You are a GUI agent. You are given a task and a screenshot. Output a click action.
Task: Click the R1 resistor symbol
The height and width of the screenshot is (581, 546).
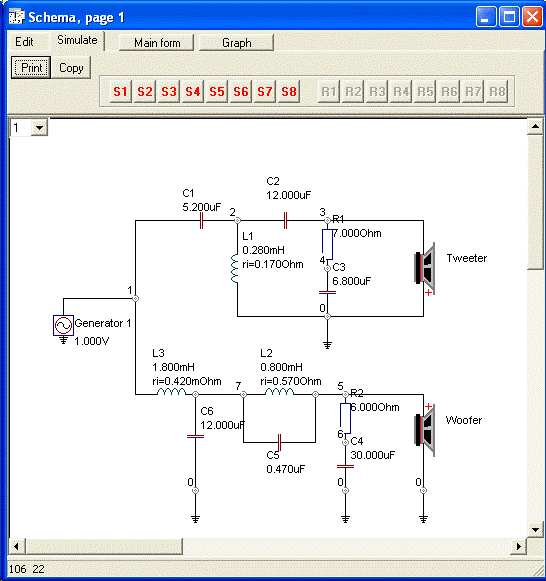coord(327,245)
